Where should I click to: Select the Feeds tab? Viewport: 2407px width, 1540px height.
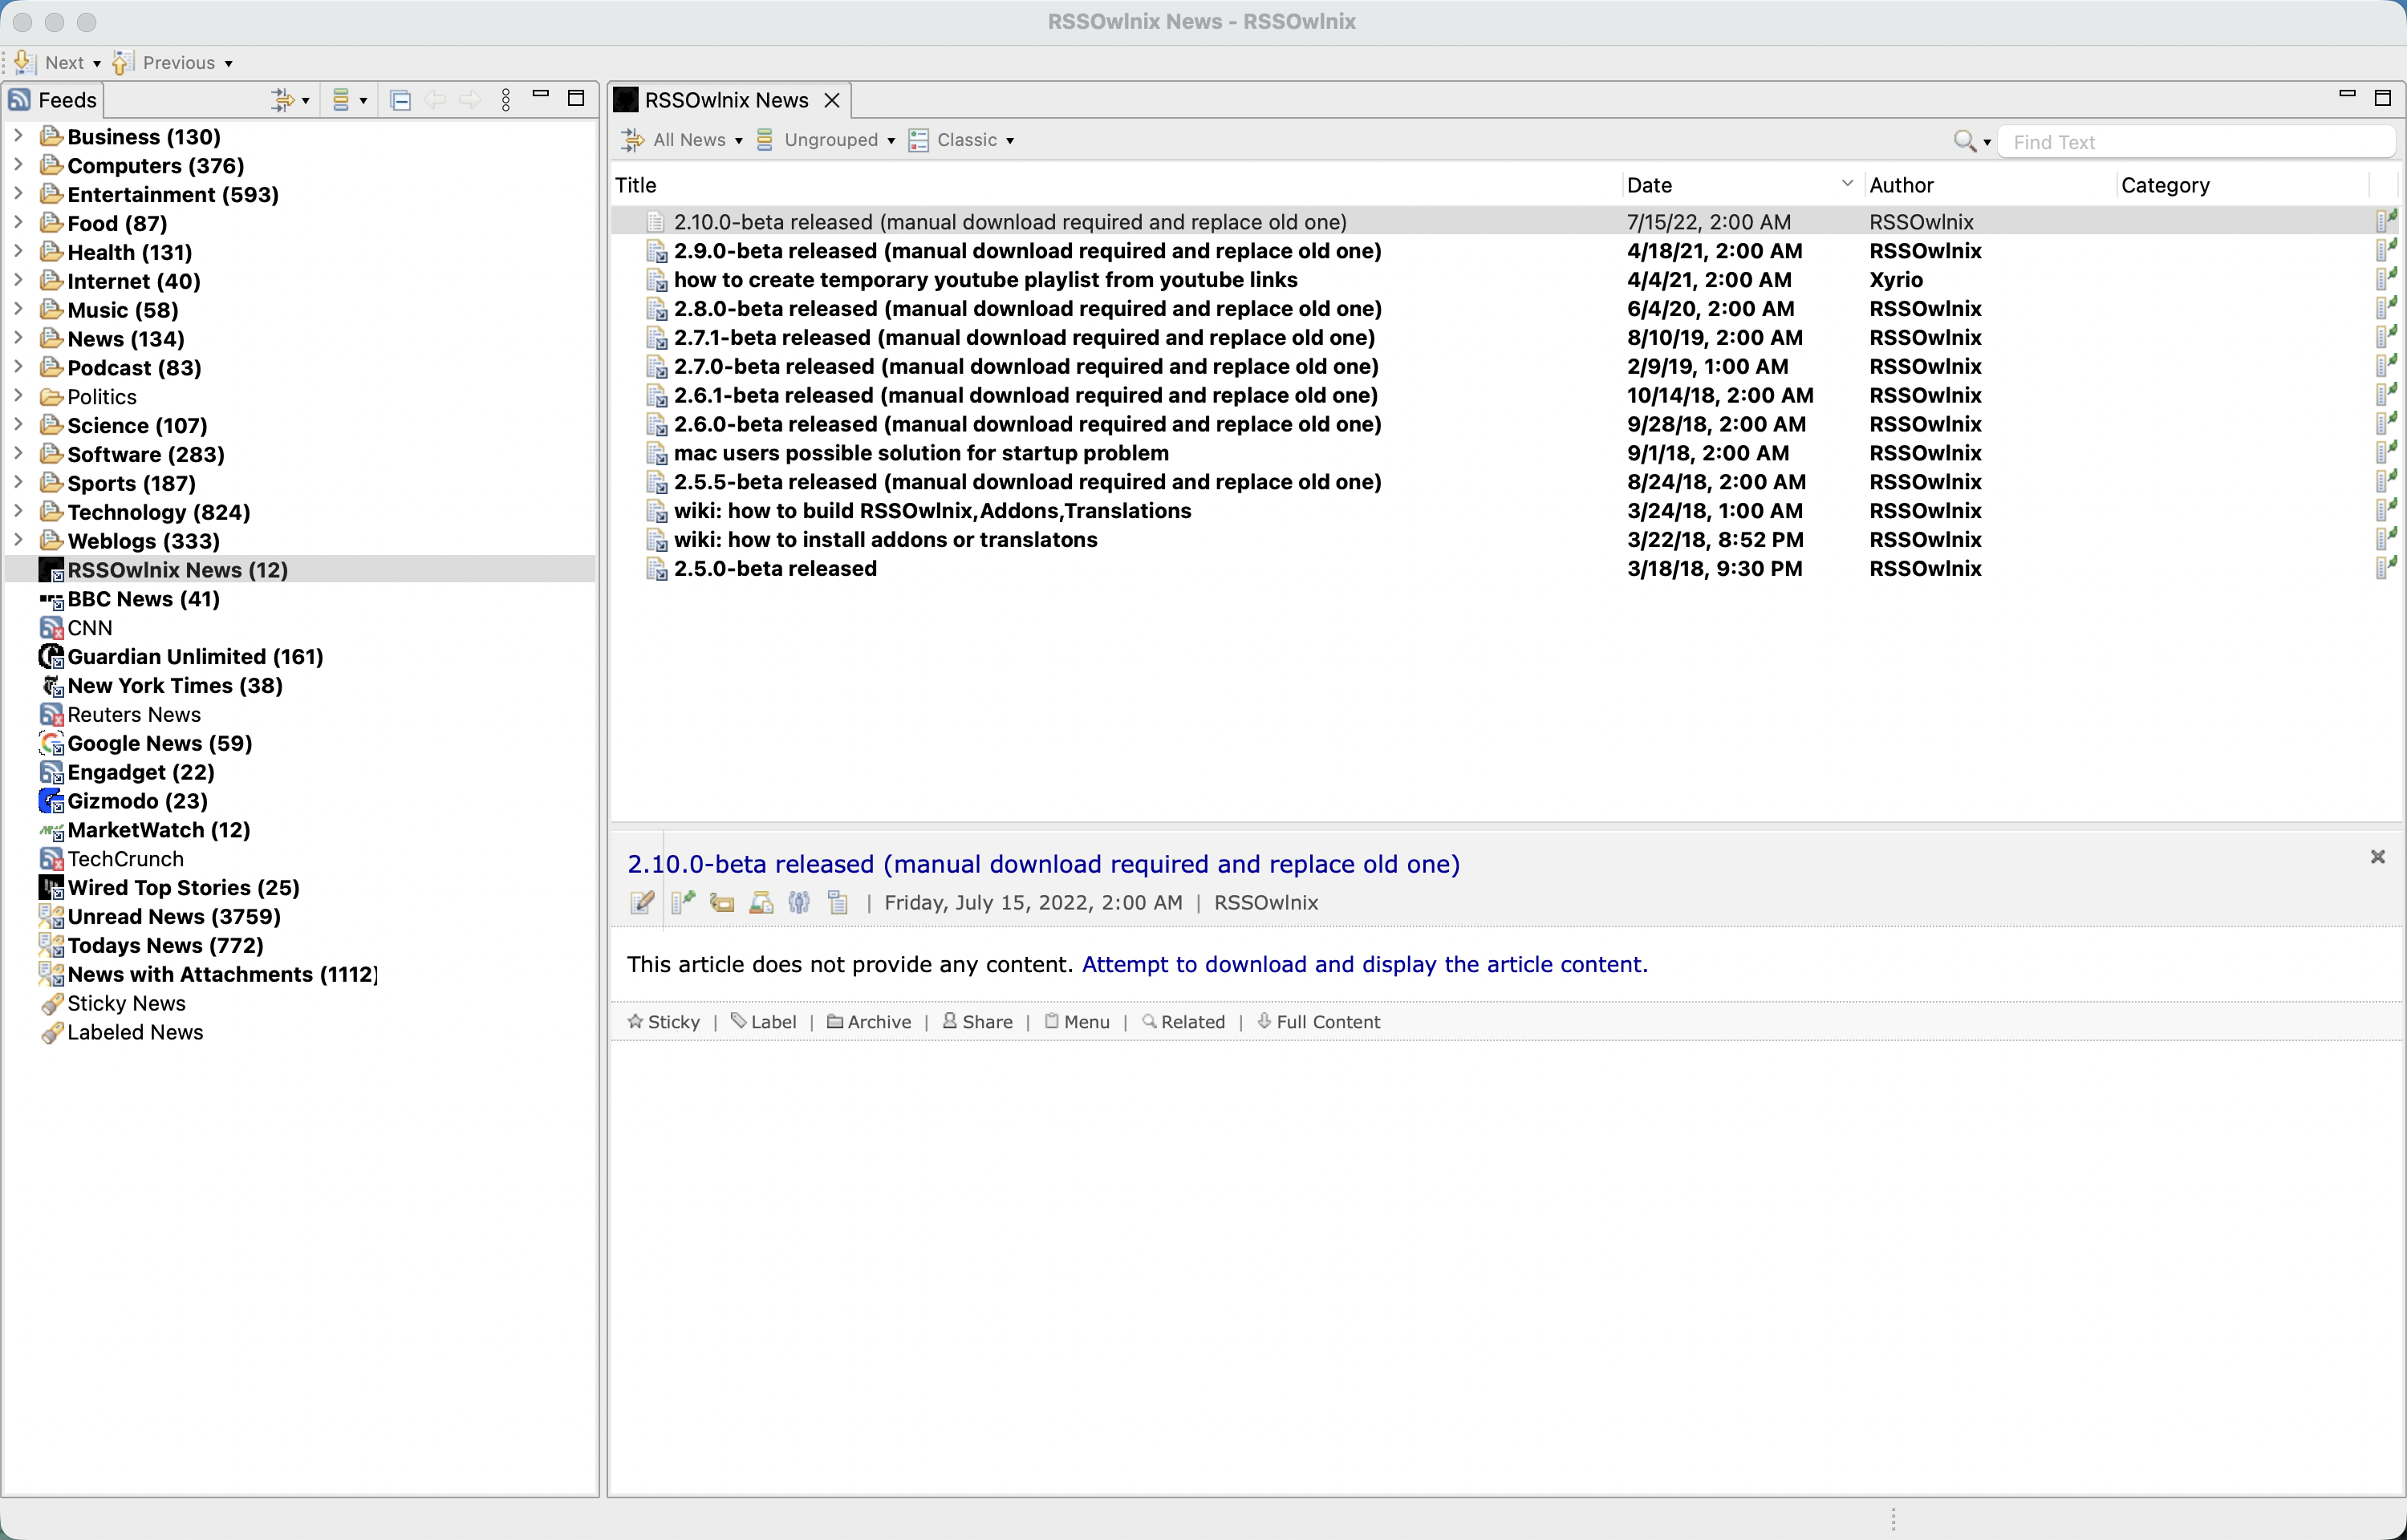(x=53, y=100)
